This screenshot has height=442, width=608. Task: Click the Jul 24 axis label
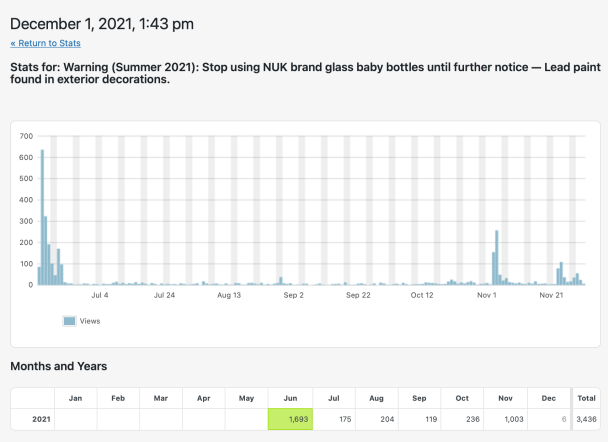[x=164, y=295]
